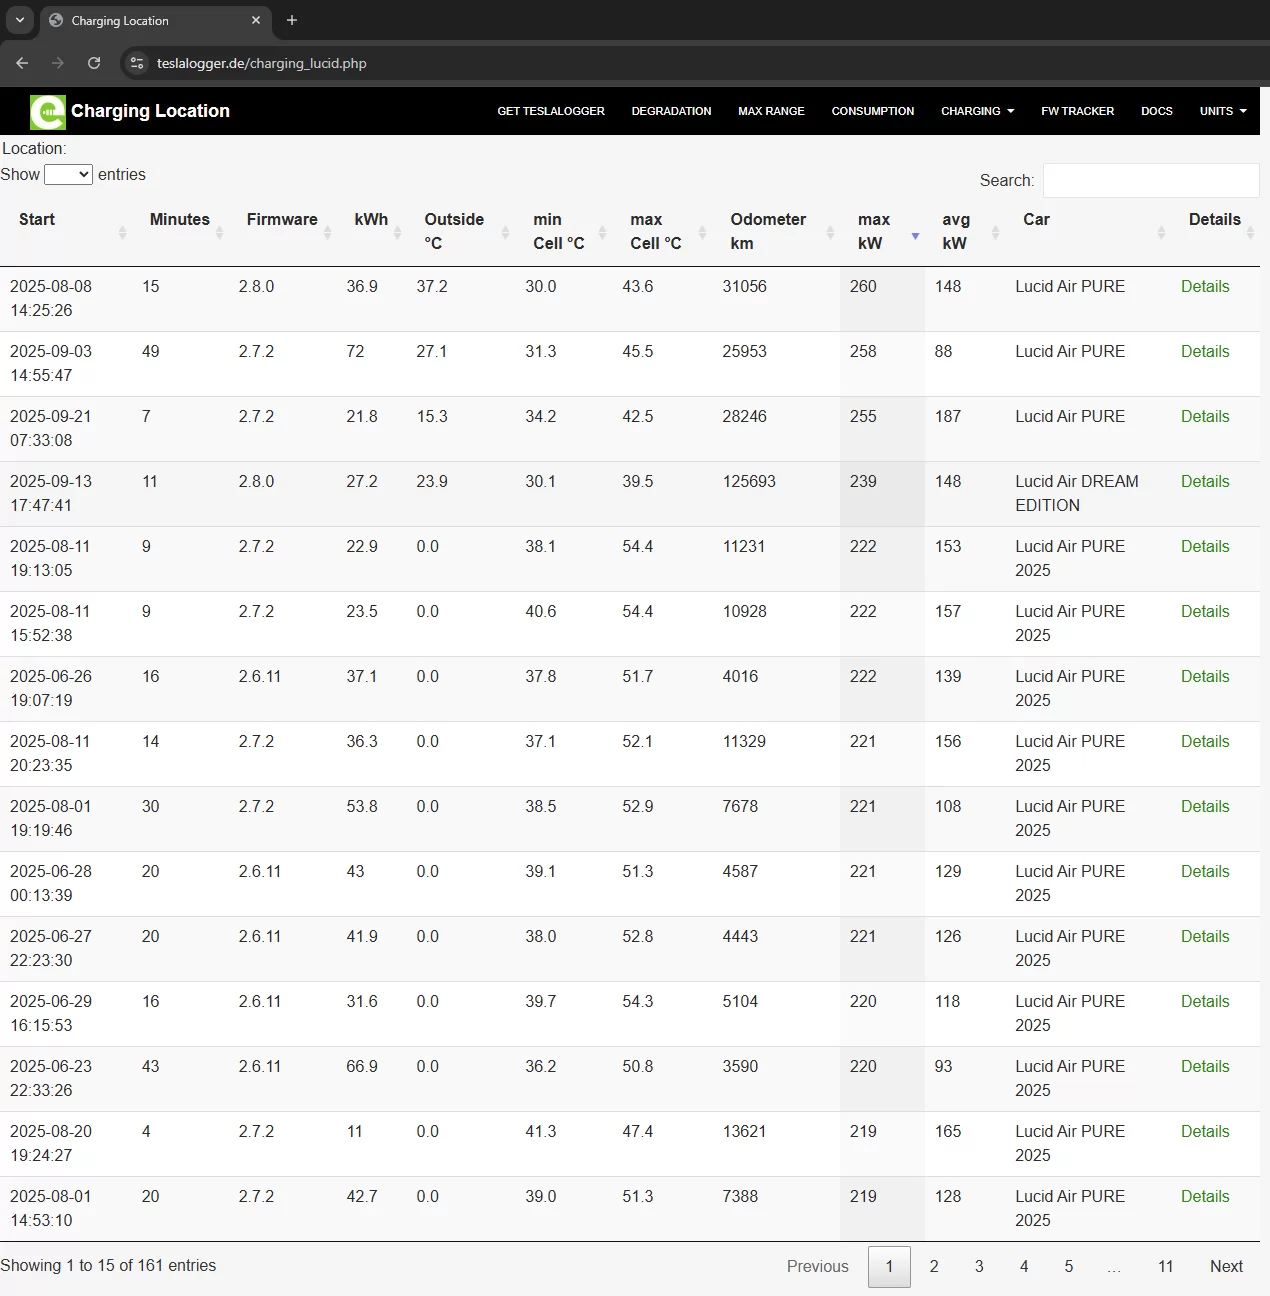Open Details for 2025-09-03 14:55:47 charge
This screenshot has width=1270, height=1296.
1205,351
